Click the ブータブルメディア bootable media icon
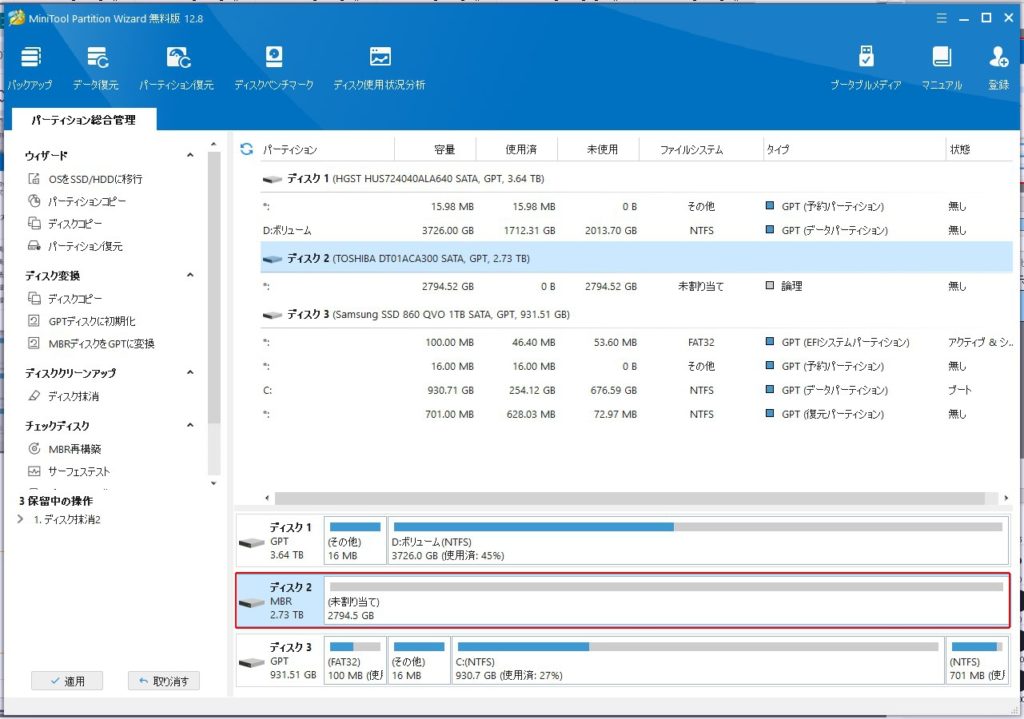The height and width of the screenshot is (719, 1024). click(x=865, y=66)
